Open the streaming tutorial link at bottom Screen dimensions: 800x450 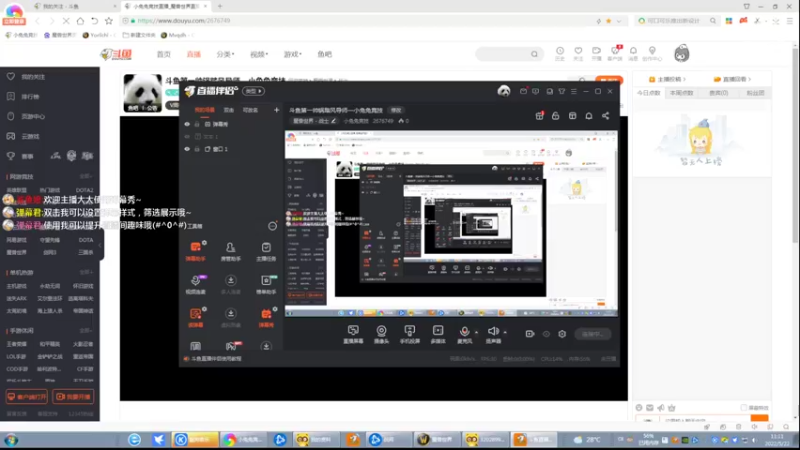216,359
